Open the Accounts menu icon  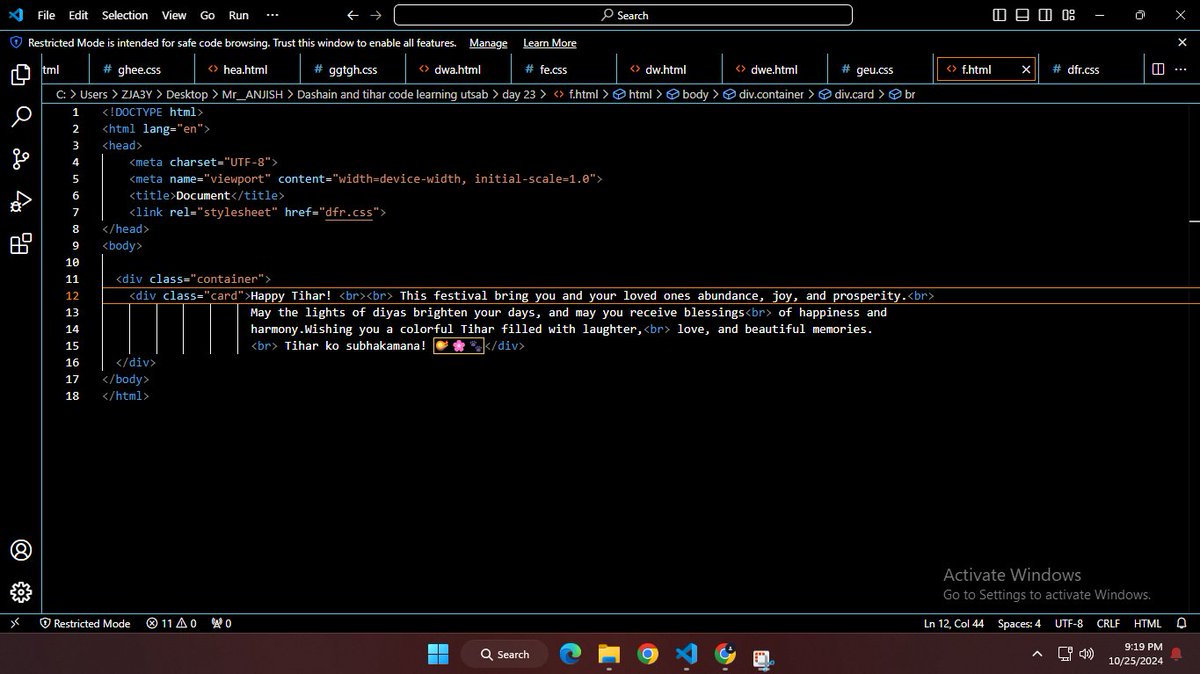point(20,550)
